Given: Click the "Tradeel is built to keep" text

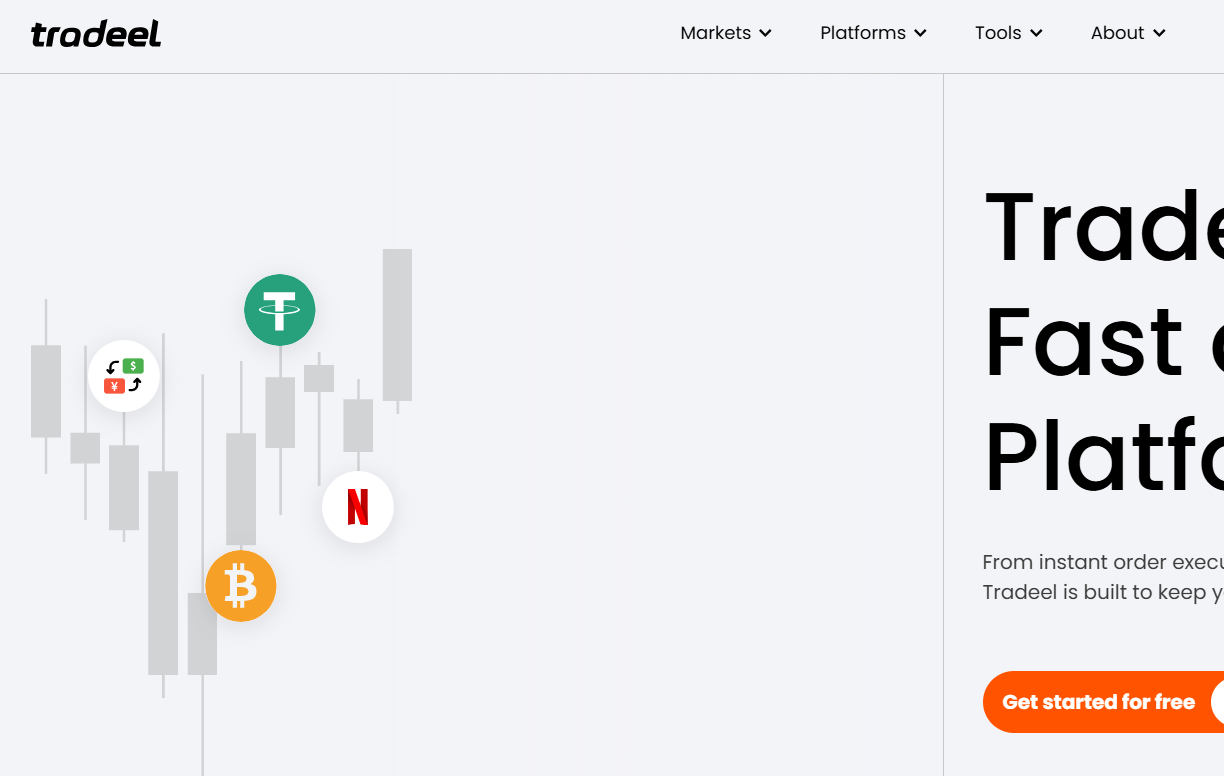Looking at the screenshot, I should pyautogui.click(x=1102, y=592).
